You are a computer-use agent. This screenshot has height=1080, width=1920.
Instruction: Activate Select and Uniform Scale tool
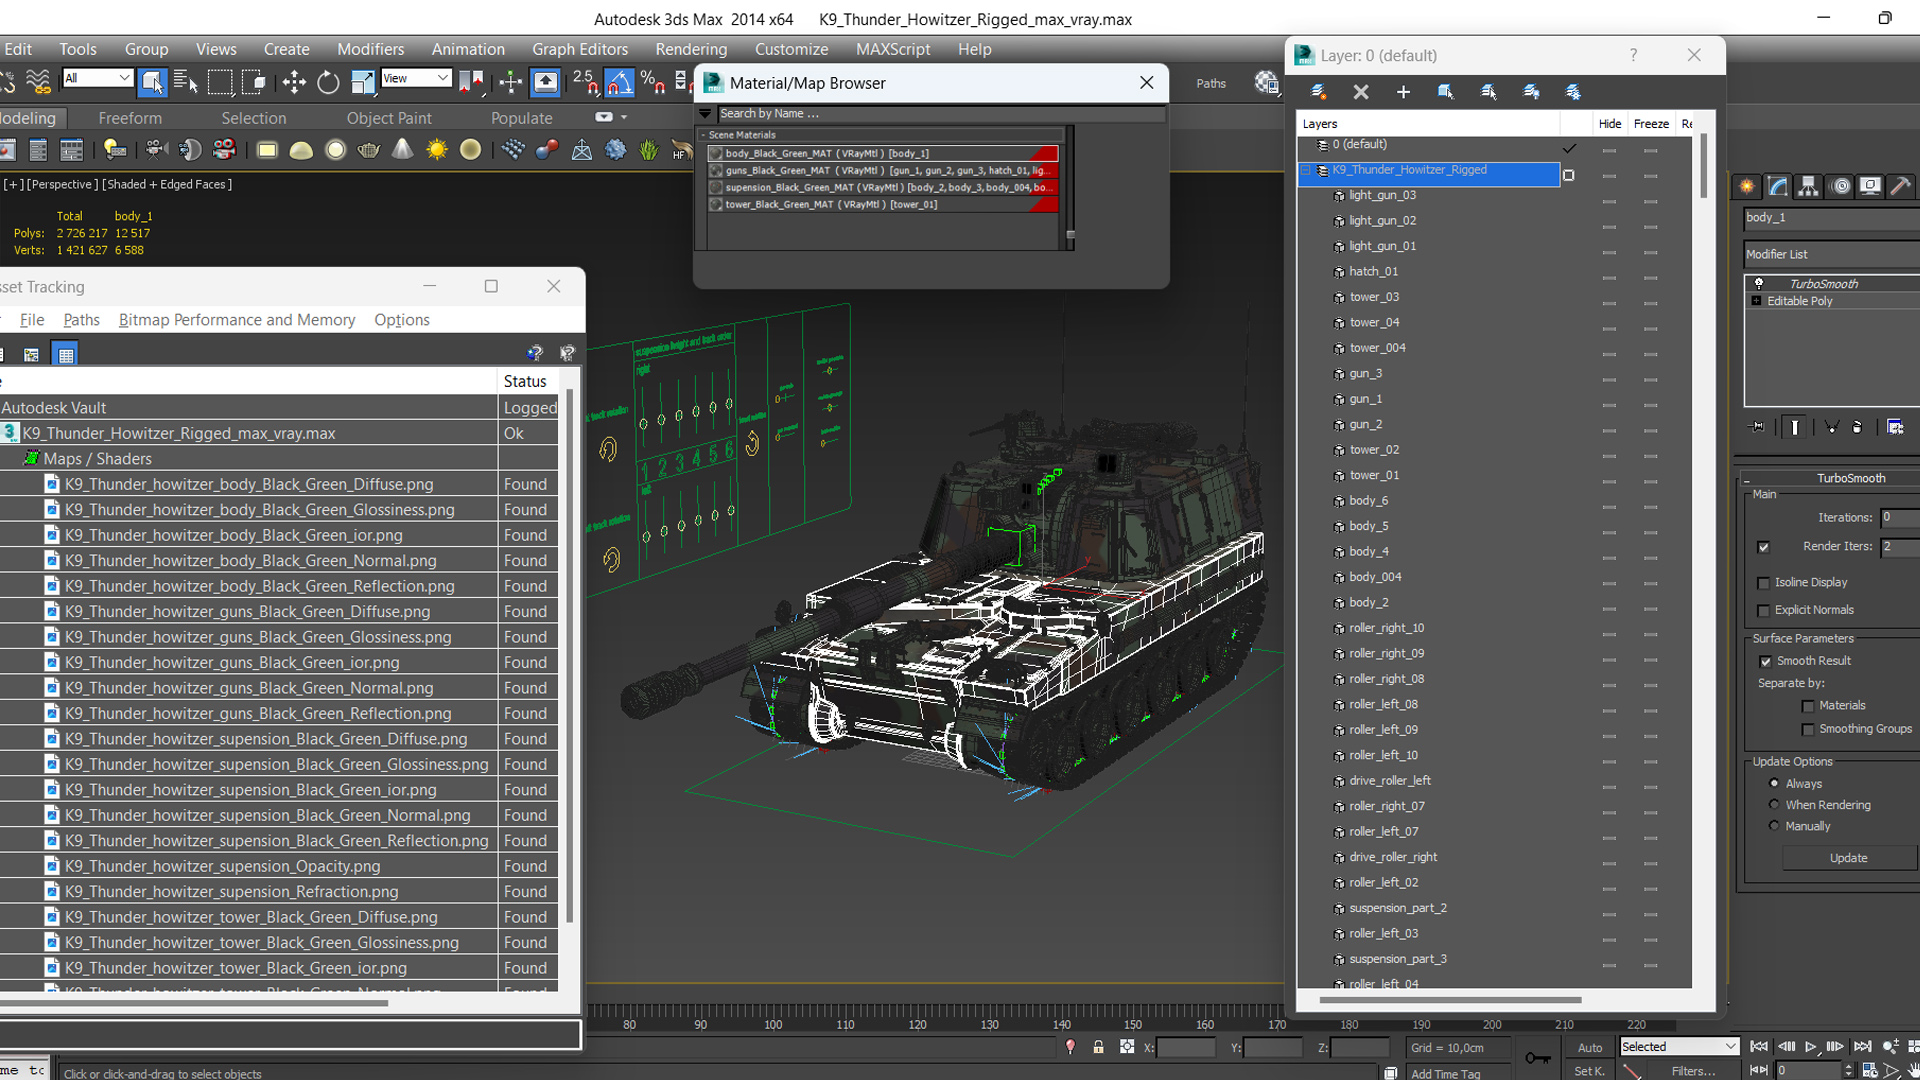pos(362,83)
